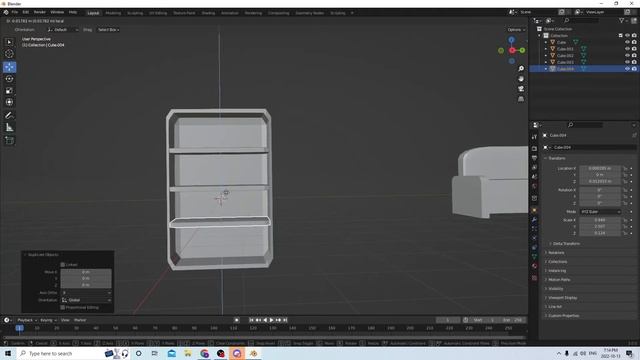The height and width of the screenshot is (360, 640).
Task: Open the Modifier properties wrench tab
Action: click(534, 220)
